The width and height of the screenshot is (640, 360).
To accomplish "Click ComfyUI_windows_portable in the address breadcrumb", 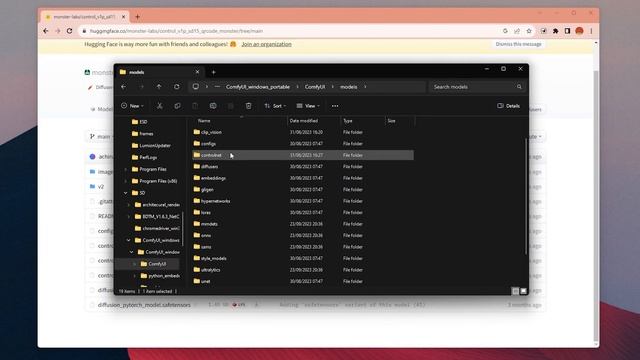I will [x=258, y=87].
